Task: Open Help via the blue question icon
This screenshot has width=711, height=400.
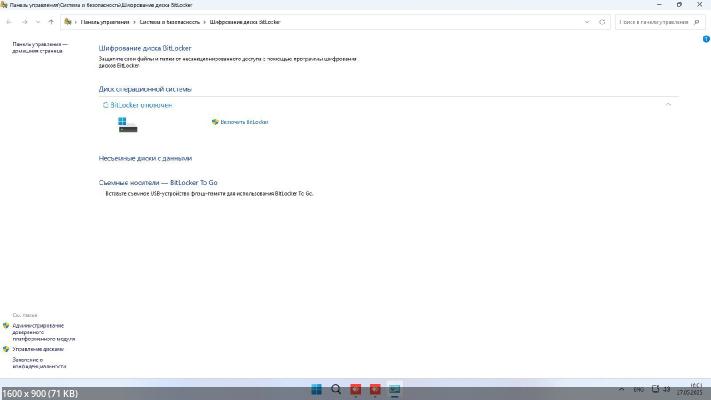Action: point(706,39)
